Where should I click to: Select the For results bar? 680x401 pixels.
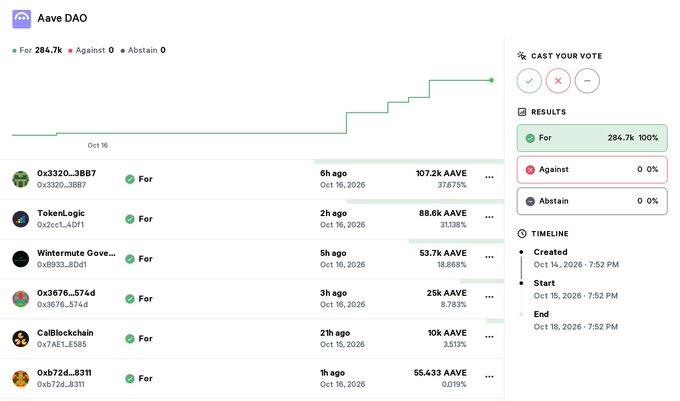click(592, 138)
